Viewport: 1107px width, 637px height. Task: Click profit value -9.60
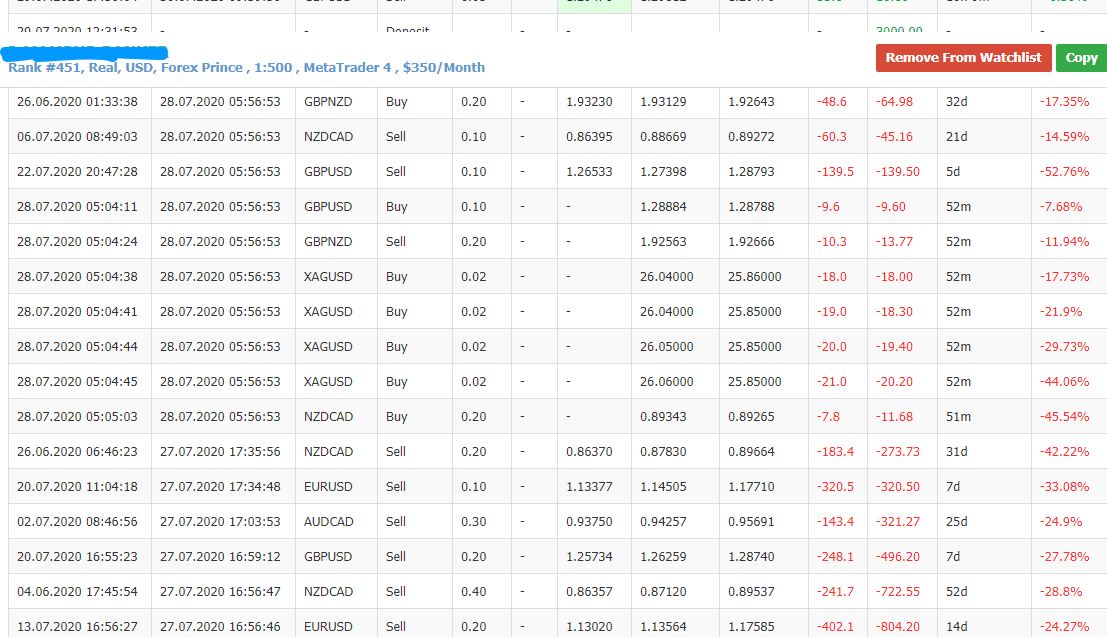pyautogui.click(x=890, y=207)
